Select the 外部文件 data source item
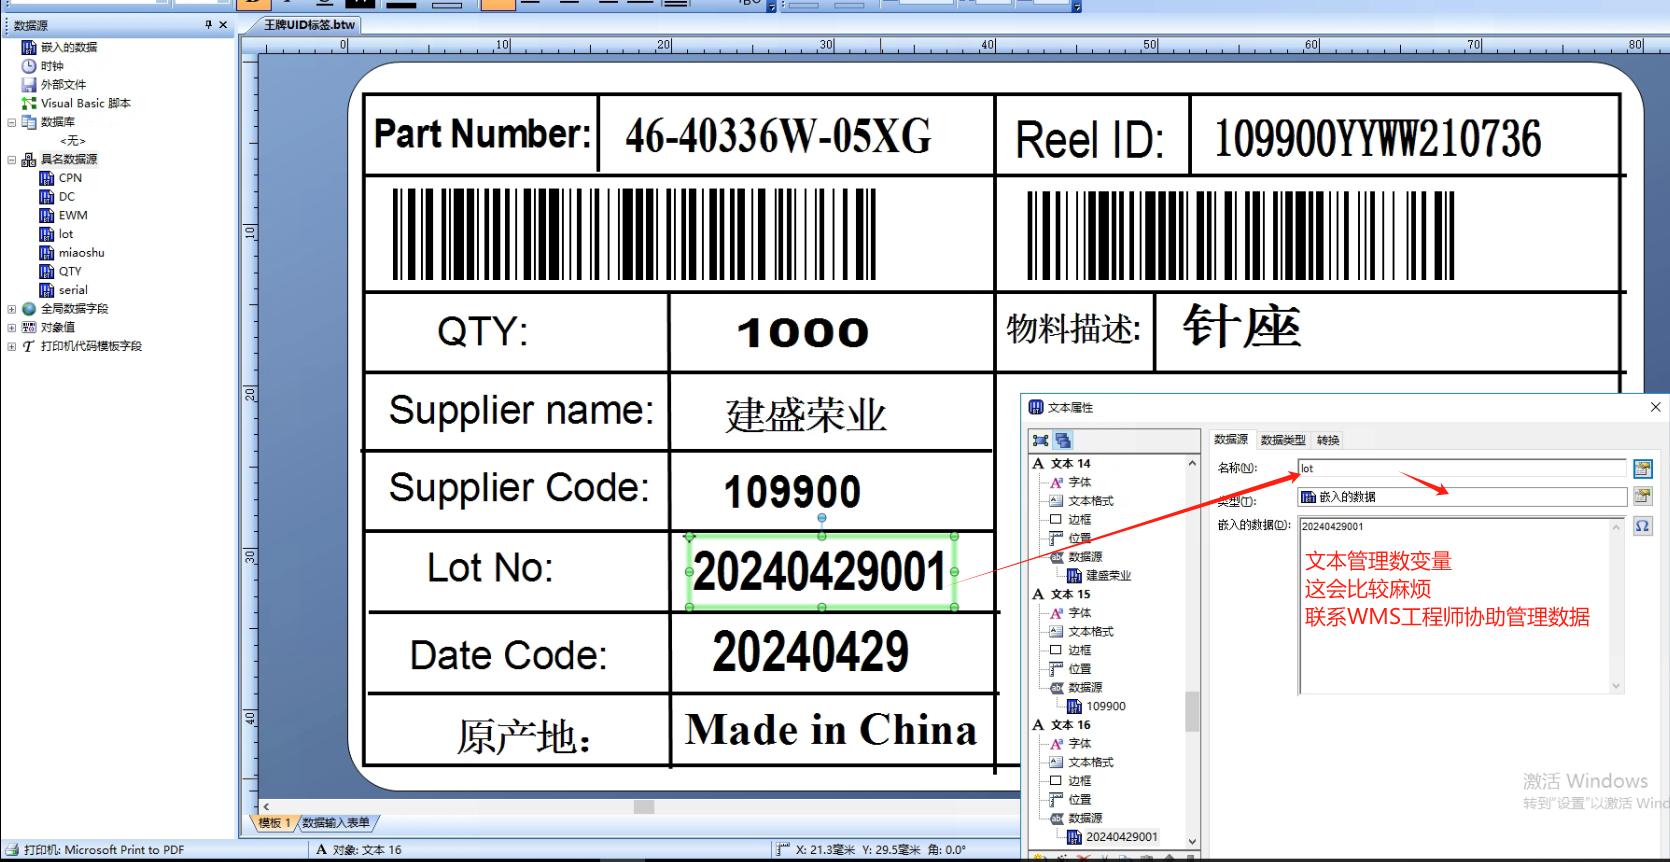The height and width of the screenshot is (862, 1670). tap(63, 85)
